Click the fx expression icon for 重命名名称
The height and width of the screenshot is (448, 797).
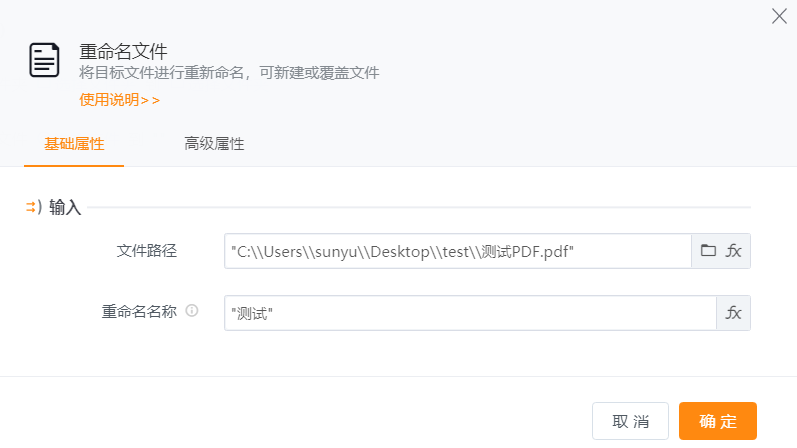pyautogui.click(x=734, y=313)
